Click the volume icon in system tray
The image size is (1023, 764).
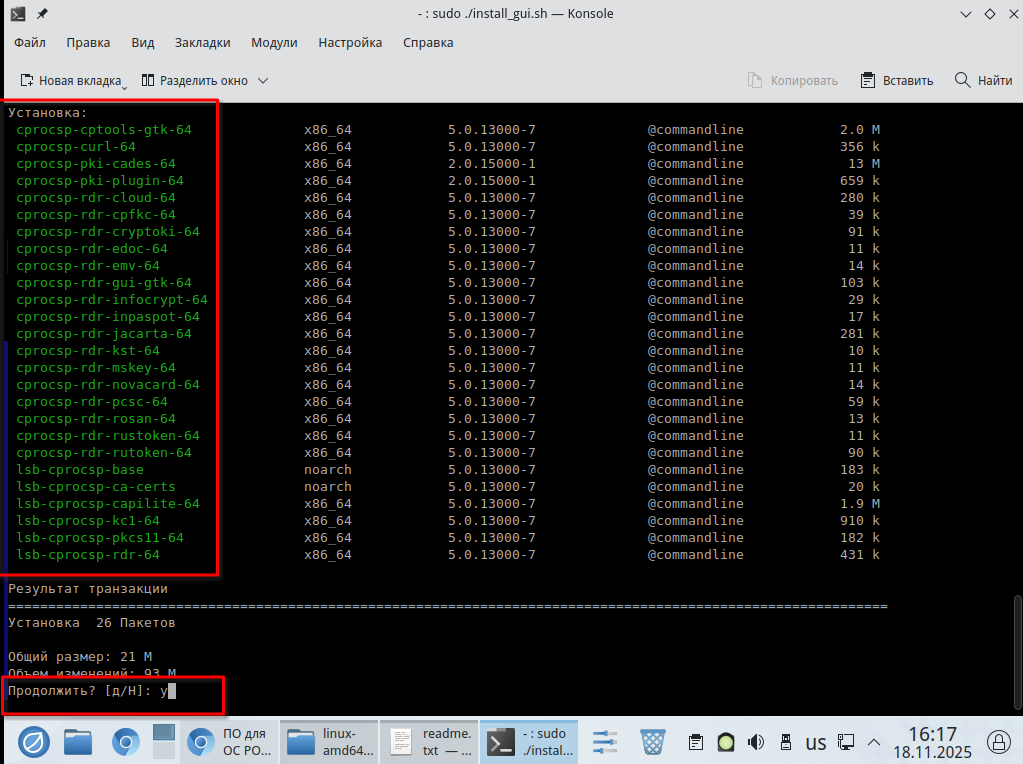756,742
